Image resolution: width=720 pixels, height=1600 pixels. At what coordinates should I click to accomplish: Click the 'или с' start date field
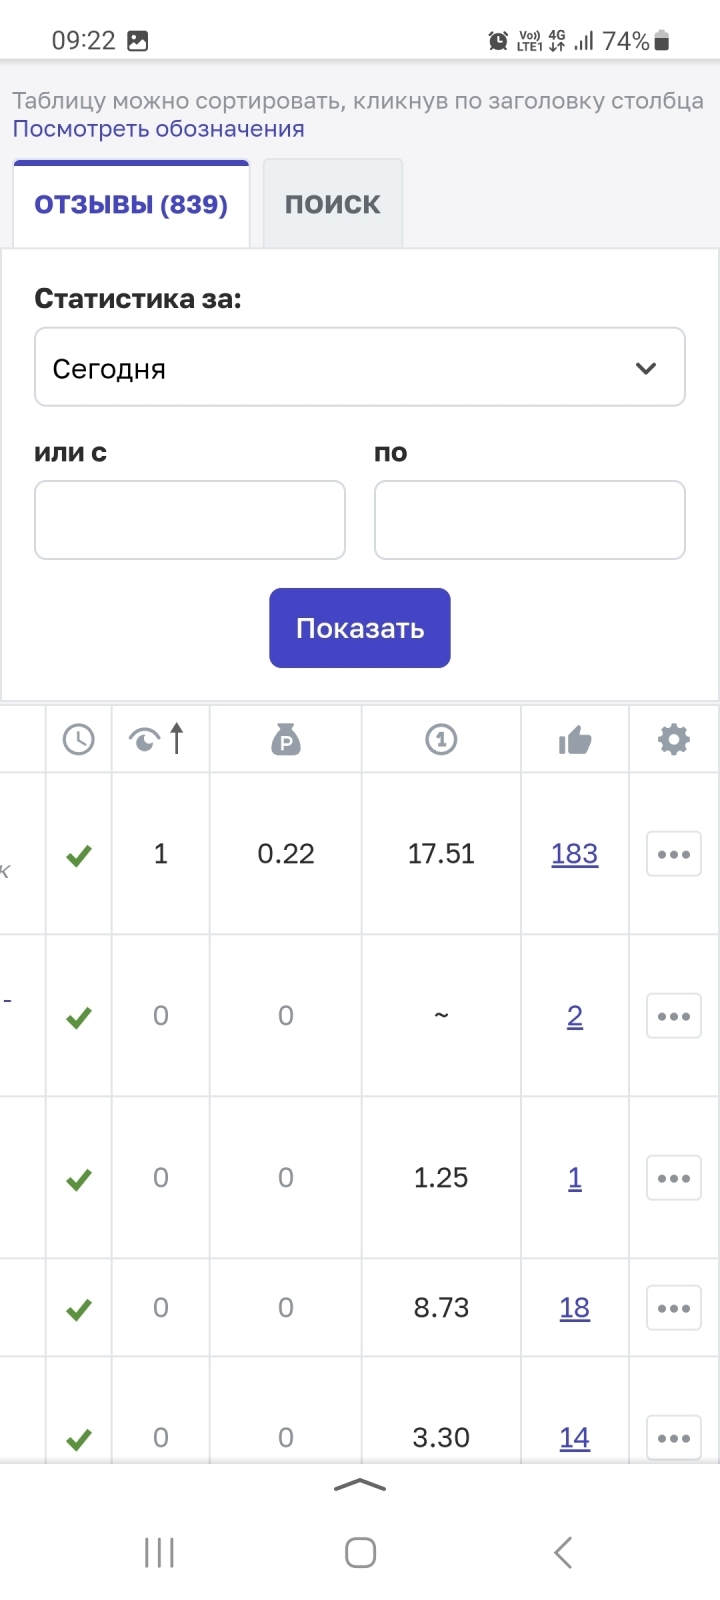click(190, 520)
